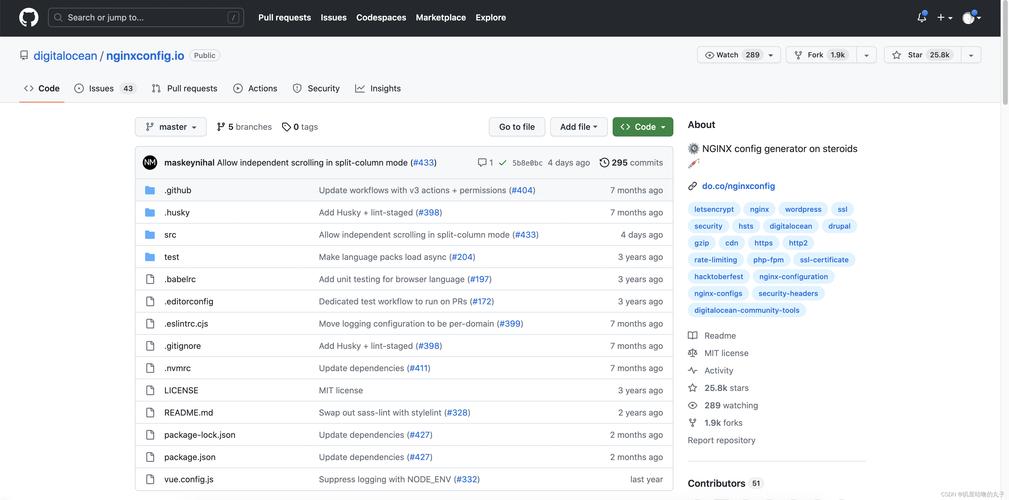The width and height of the screenshot is (1009, 500).
Task: Switch to the Issues tab
Action: click(105, 88)
